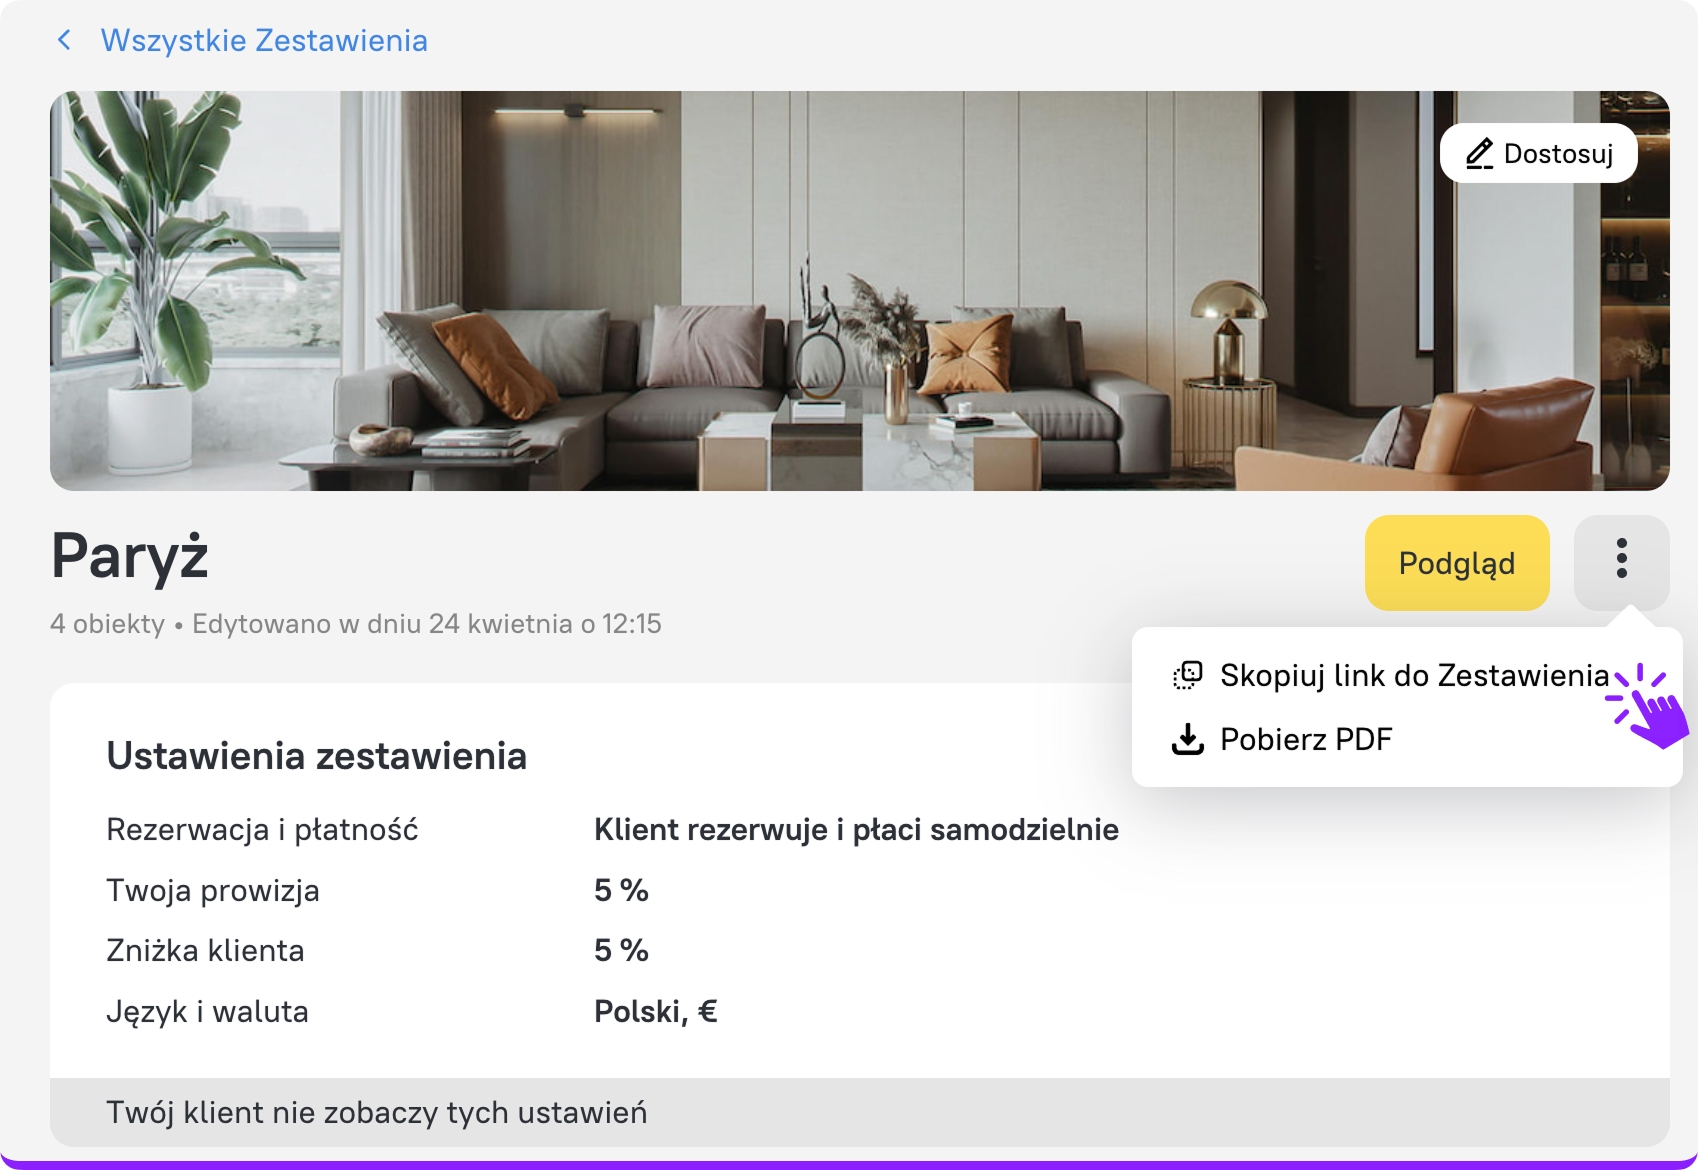Select Skopiuj link do Zestawienia

[x=1414, y=676]
